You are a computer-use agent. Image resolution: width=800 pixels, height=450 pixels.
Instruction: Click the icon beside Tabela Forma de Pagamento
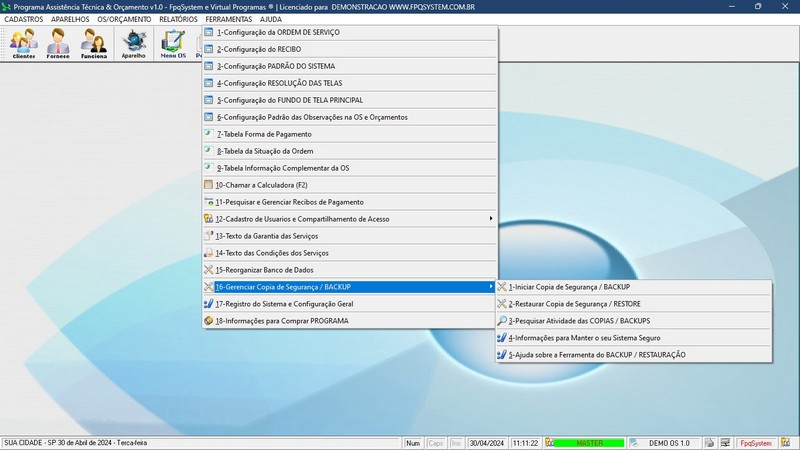[209, 134]
